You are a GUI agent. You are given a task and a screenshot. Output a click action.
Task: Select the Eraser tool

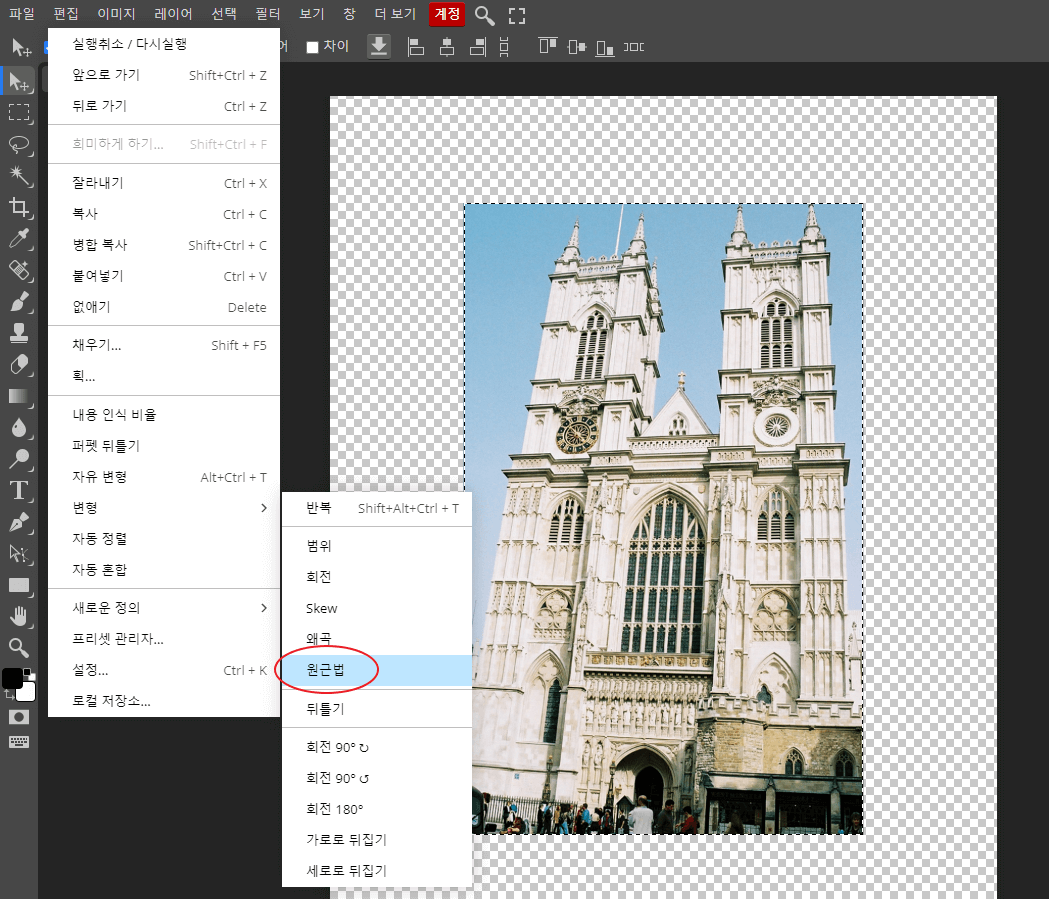click(19, 365)
